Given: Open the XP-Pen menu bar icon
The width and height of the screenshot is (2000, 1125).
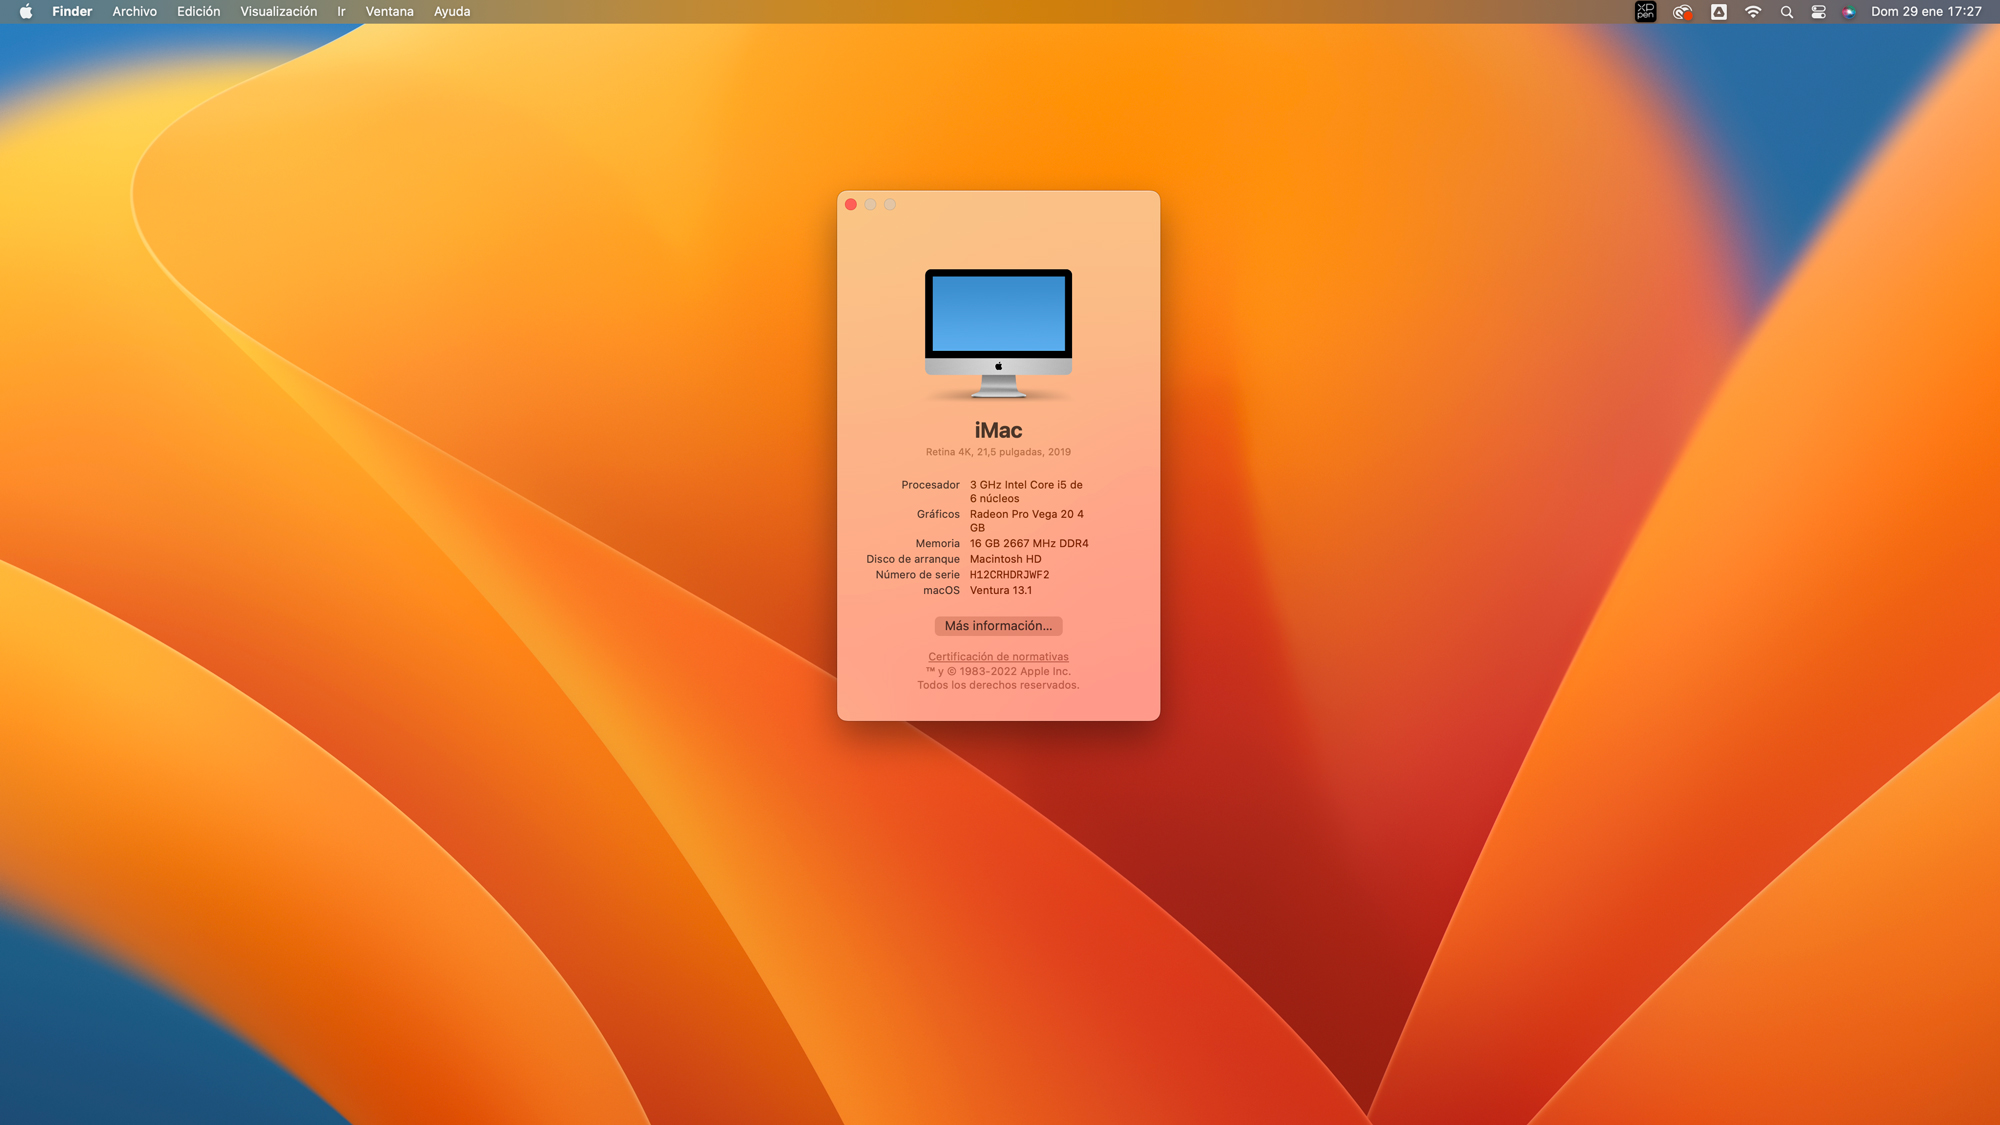Looking at the screenshot, I should click(x=1645, y=12).
